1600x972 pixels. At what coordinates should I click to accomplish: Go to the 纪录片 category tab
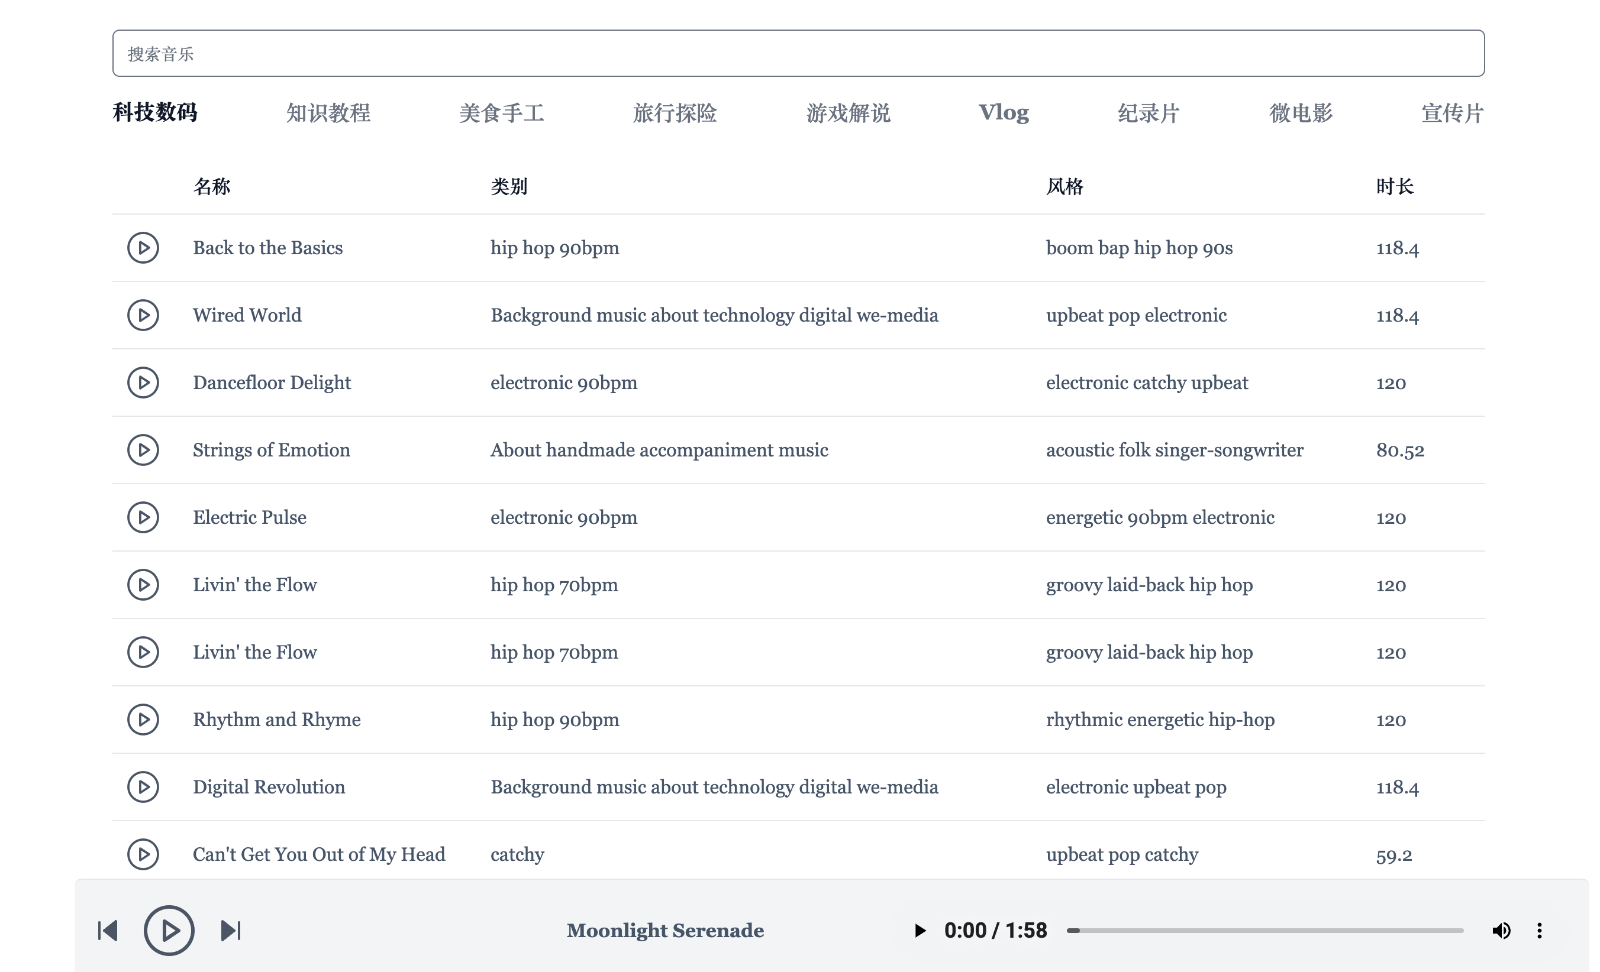tap(1148, 113)
